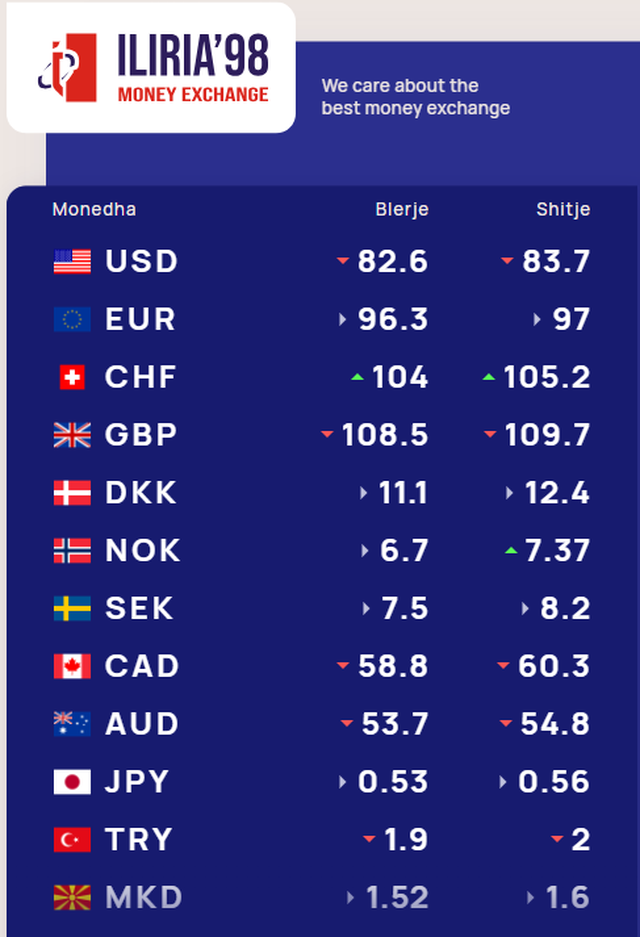Click the Blerje column header
640x937 pixels.
(x=401, y=209)
